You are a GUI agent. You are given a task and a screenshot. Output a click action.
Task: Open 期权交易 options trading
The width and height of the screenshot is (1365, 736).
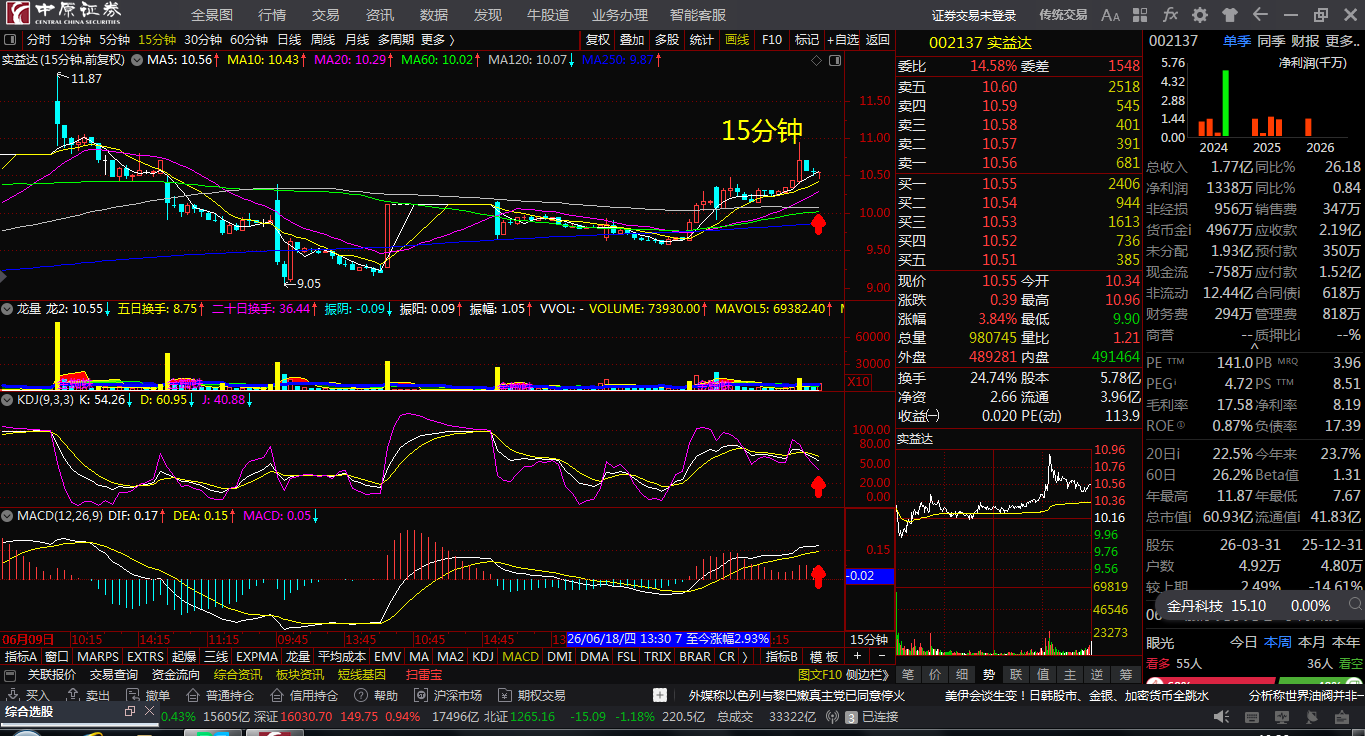pos(532,695)
